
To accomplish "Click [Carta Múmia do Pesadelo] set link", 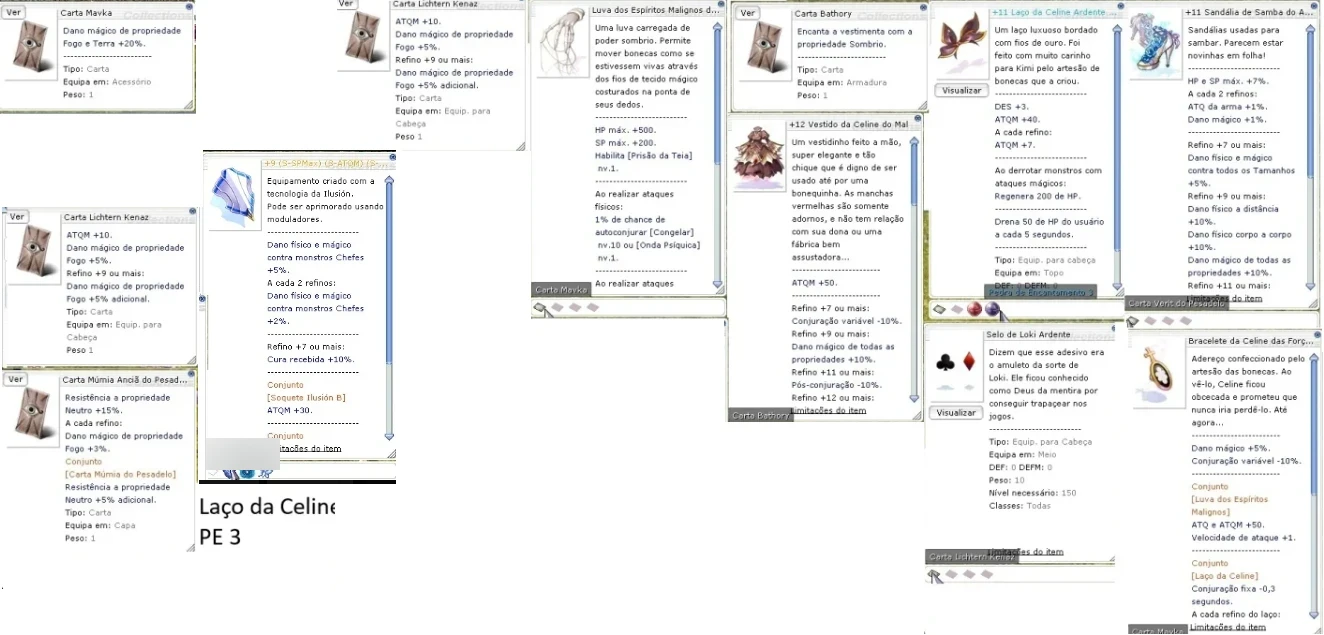I will 120,474.
